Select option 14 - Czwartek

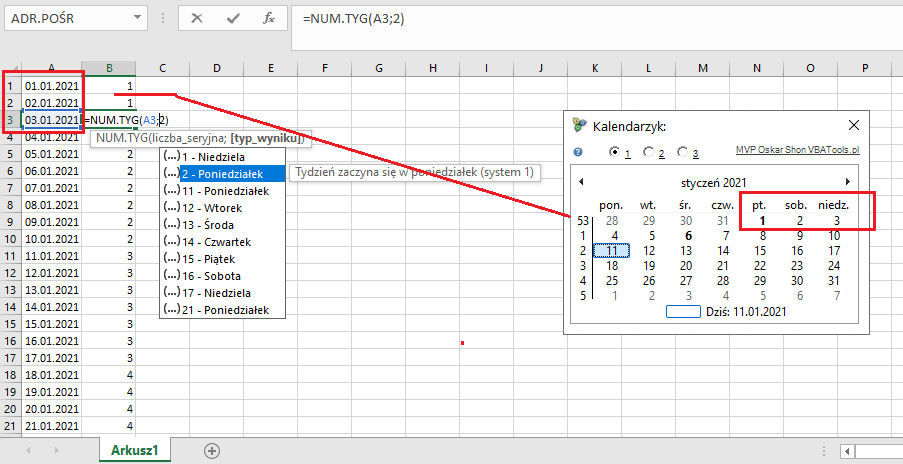pyautogui.click(x=222, y=242)
